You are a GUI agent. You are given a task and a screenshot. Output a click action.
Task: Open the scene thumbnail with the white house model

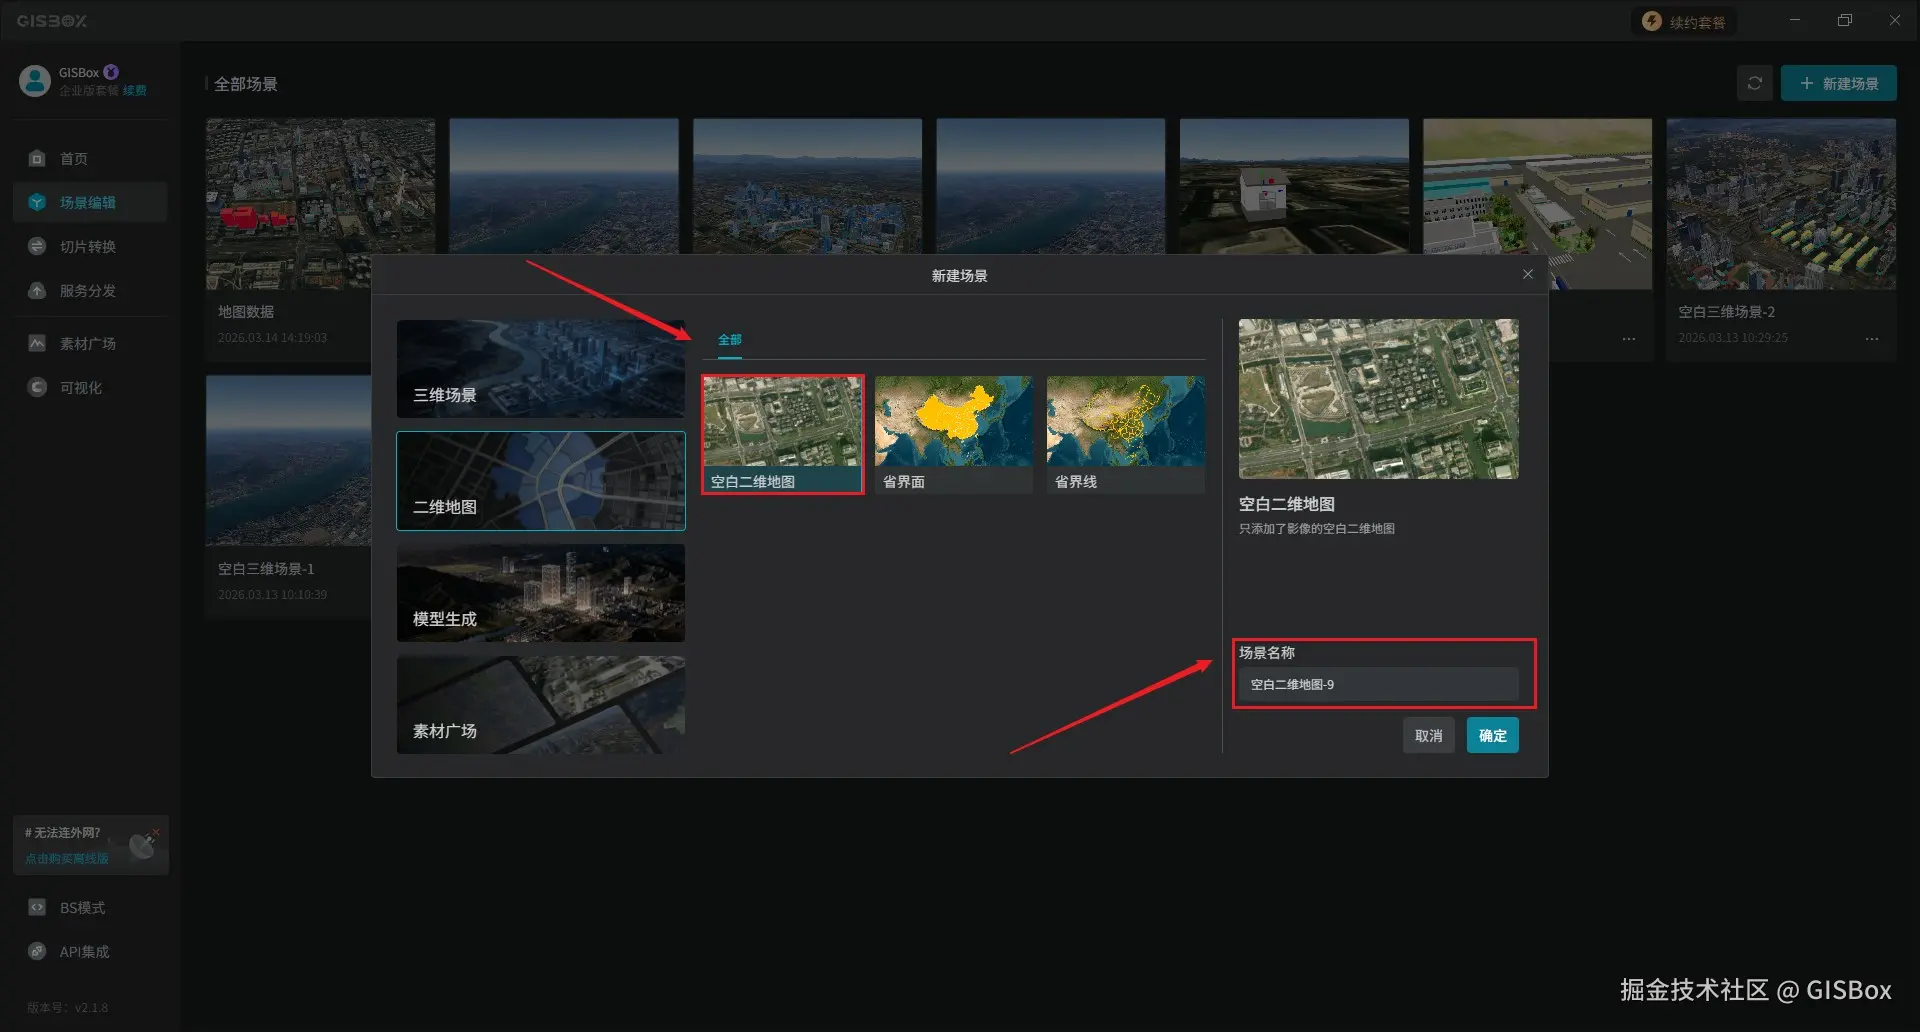tap(1294, 186)
